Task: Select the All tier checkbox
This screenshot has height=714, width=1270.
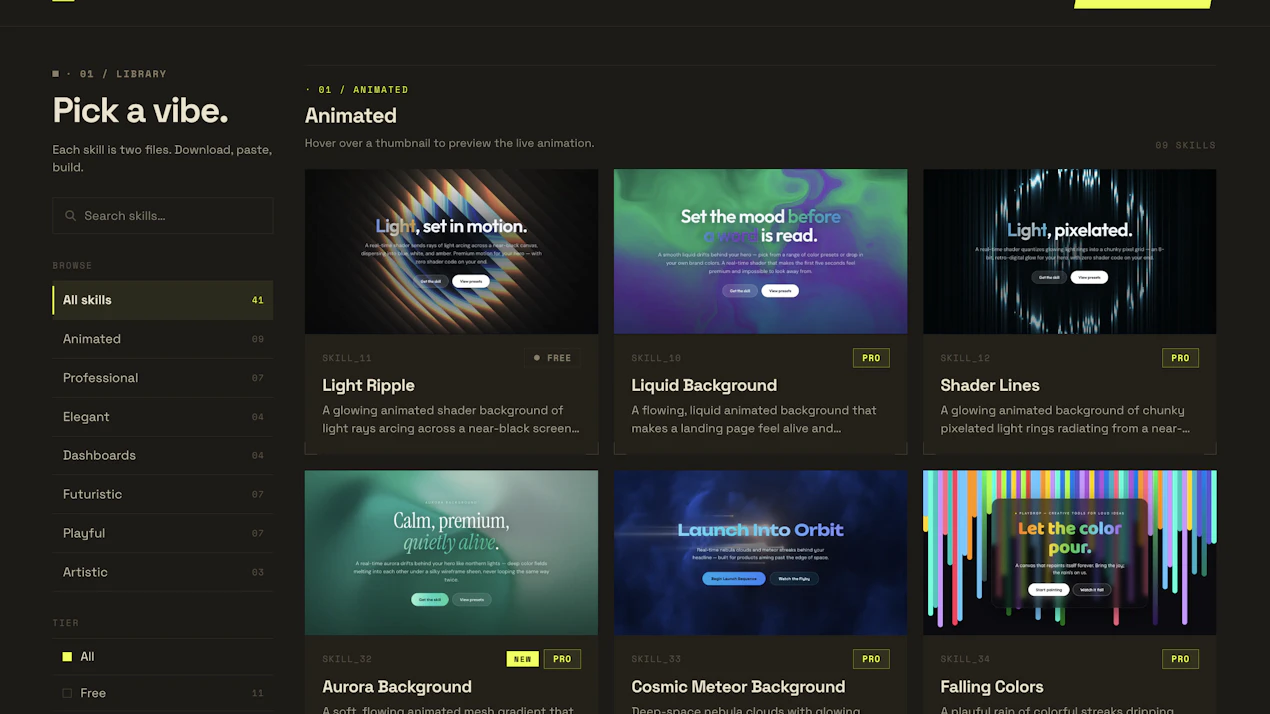Action: point(67,657)
